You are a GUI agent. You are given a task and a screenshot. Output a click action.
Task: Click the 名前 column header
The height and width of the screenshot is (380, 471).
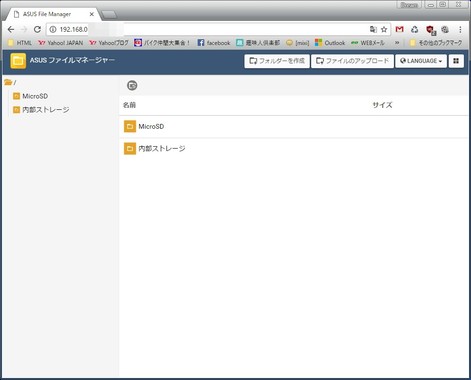click(x=129, y=105)
